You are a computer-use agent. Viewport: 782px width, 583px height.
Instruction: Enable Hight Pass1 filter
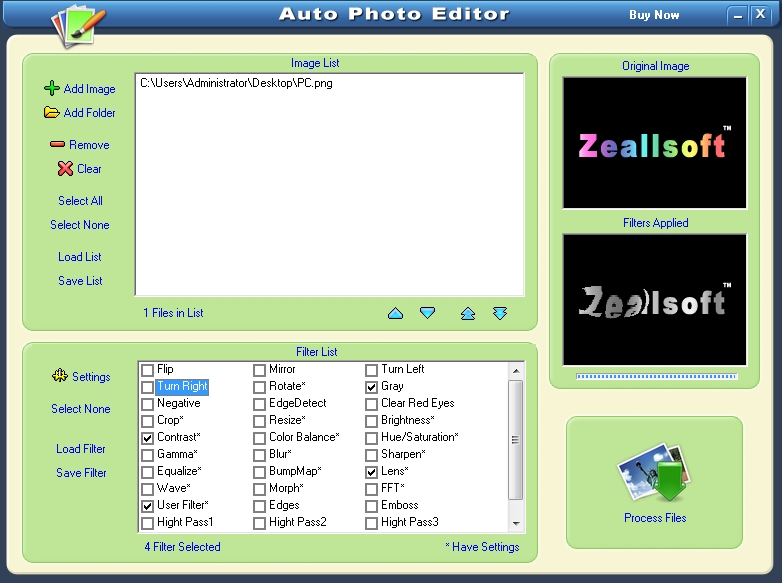pyautogui.click(x=147, y=523)
